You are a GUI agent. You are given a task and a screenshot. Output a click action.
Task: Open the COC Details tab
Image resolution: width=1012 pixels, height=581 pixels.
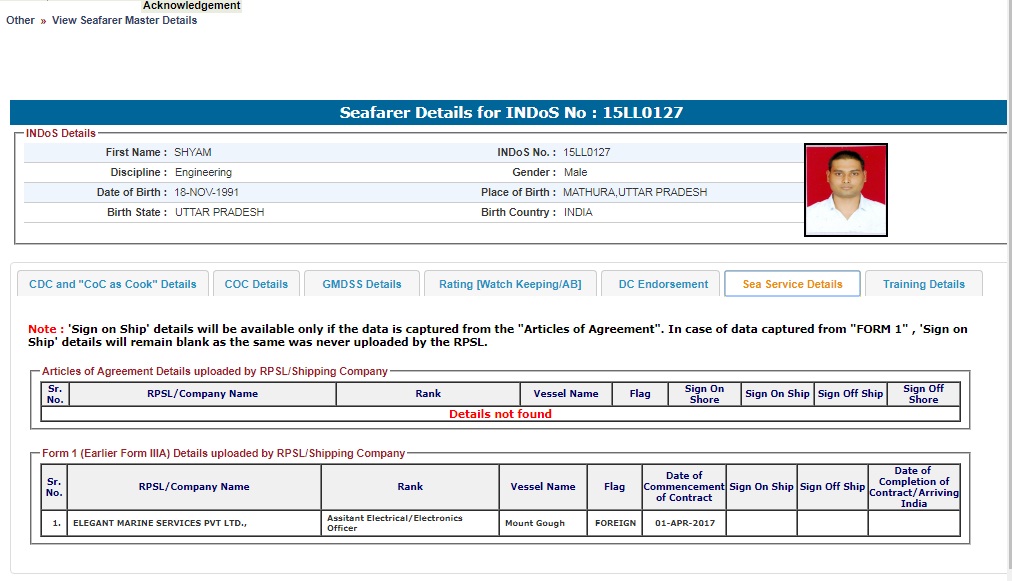pyautogui.click(x=256, y=284)
